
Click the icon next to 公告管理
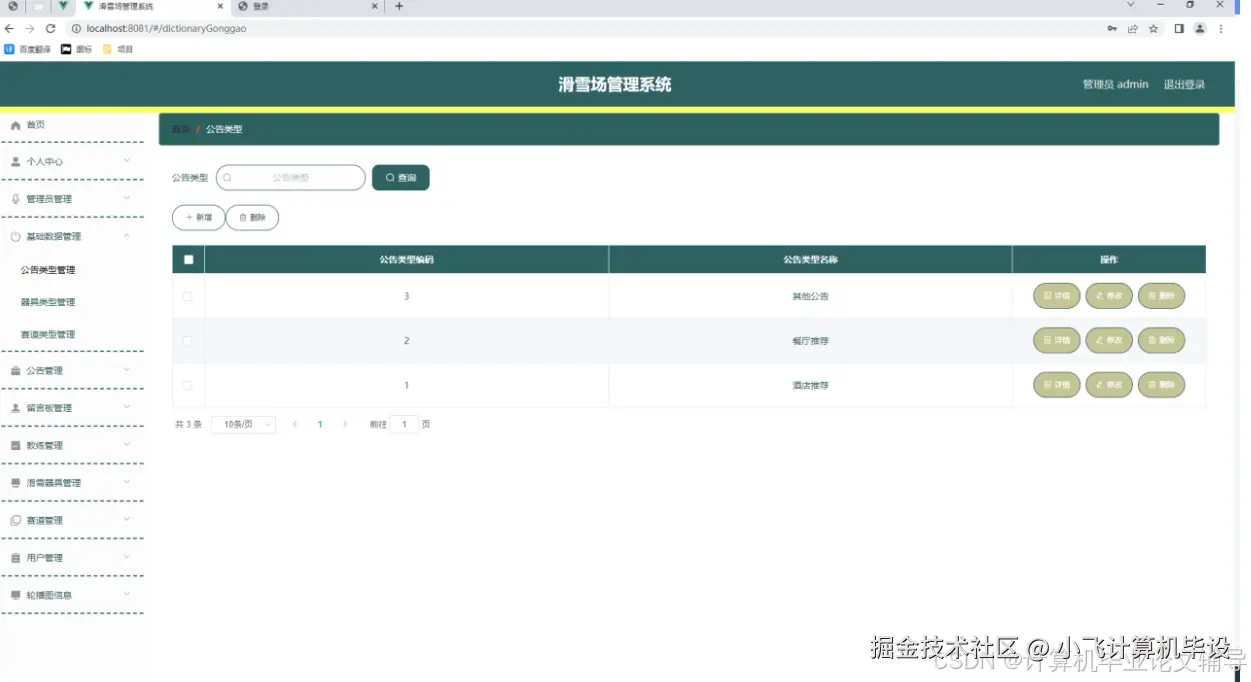[16, 371]
